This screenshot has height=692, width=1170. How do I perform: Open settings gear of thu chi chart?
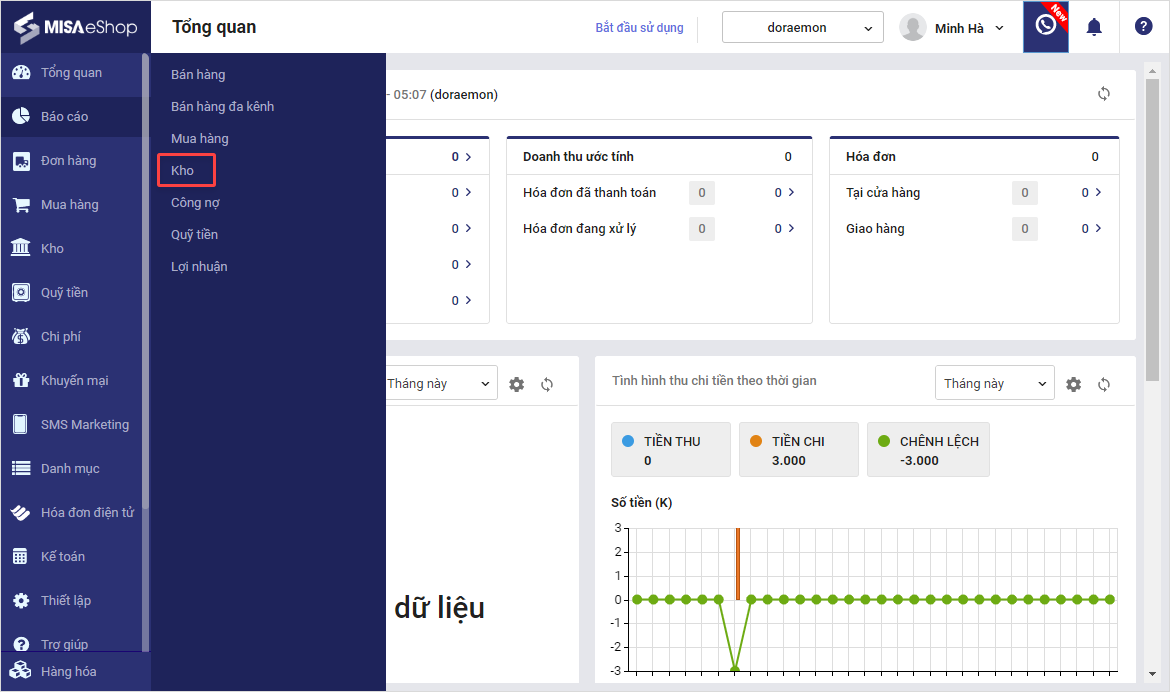coord(1073,384)
